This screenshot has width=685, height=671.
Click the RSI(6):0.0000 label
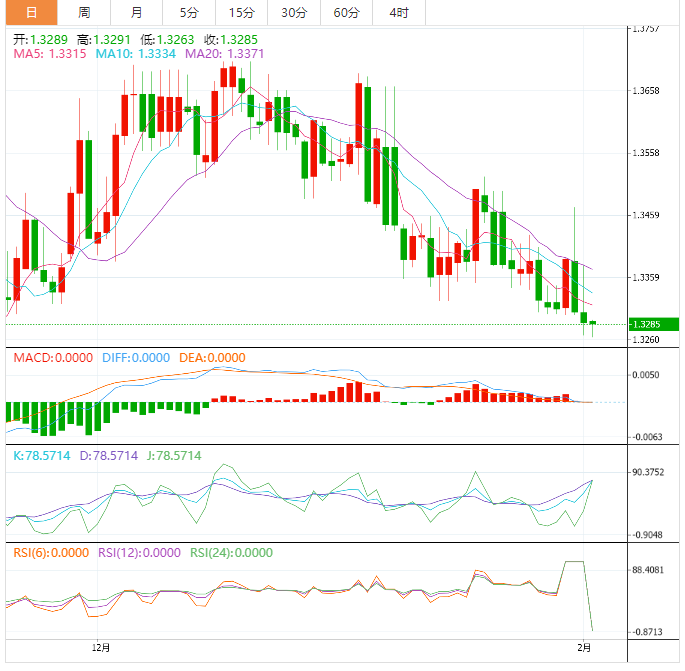click(50, 552)
